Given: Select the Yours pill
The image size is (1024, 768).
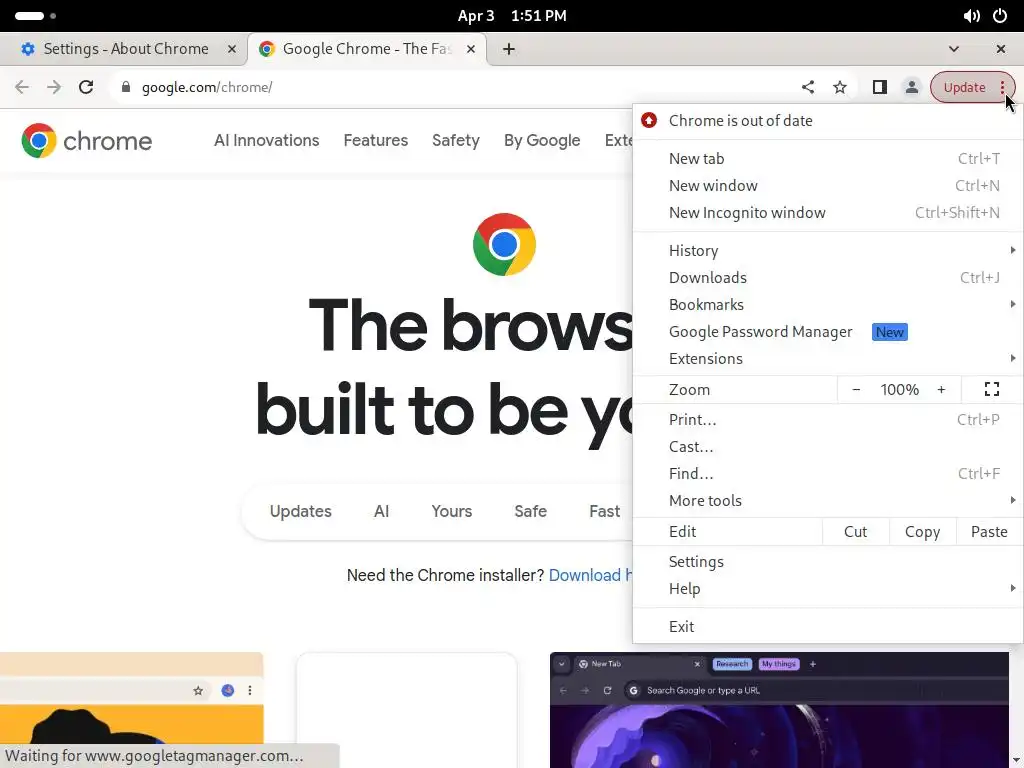Looking at the screenshot, I should pyautogui.click(x=451, y=511).
